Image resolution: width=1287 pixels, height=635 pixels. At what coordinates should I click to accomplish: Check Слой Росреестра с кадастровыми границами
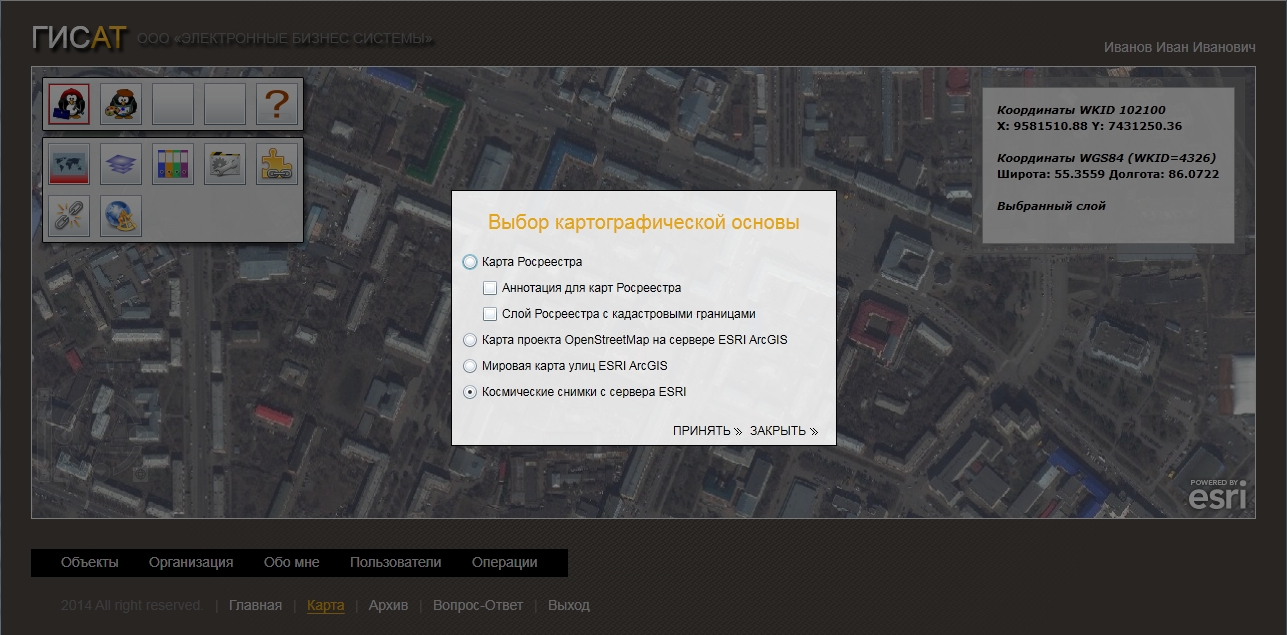pos(490,314)
